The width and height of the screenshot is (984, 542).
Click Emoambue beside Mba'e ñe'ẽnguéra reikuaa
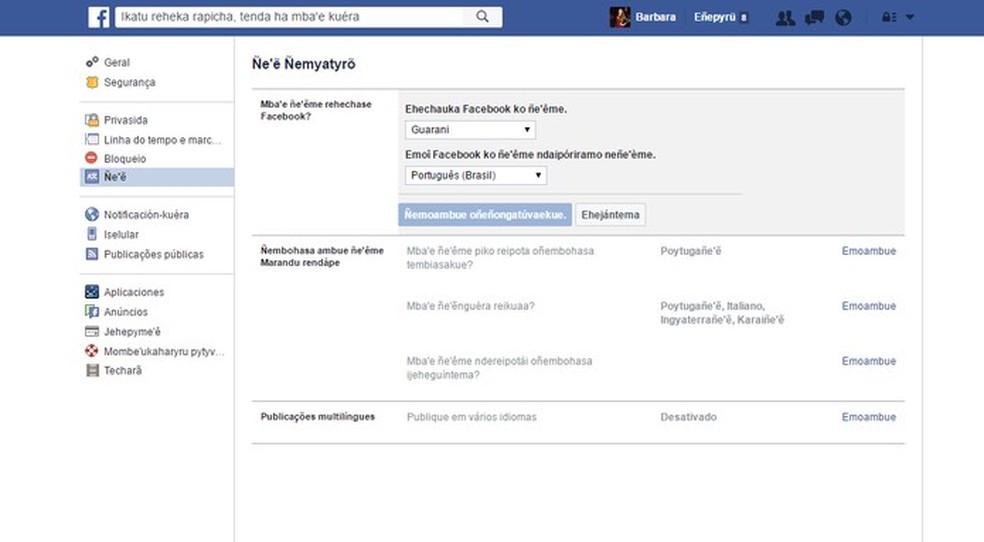tap(869, 306)
